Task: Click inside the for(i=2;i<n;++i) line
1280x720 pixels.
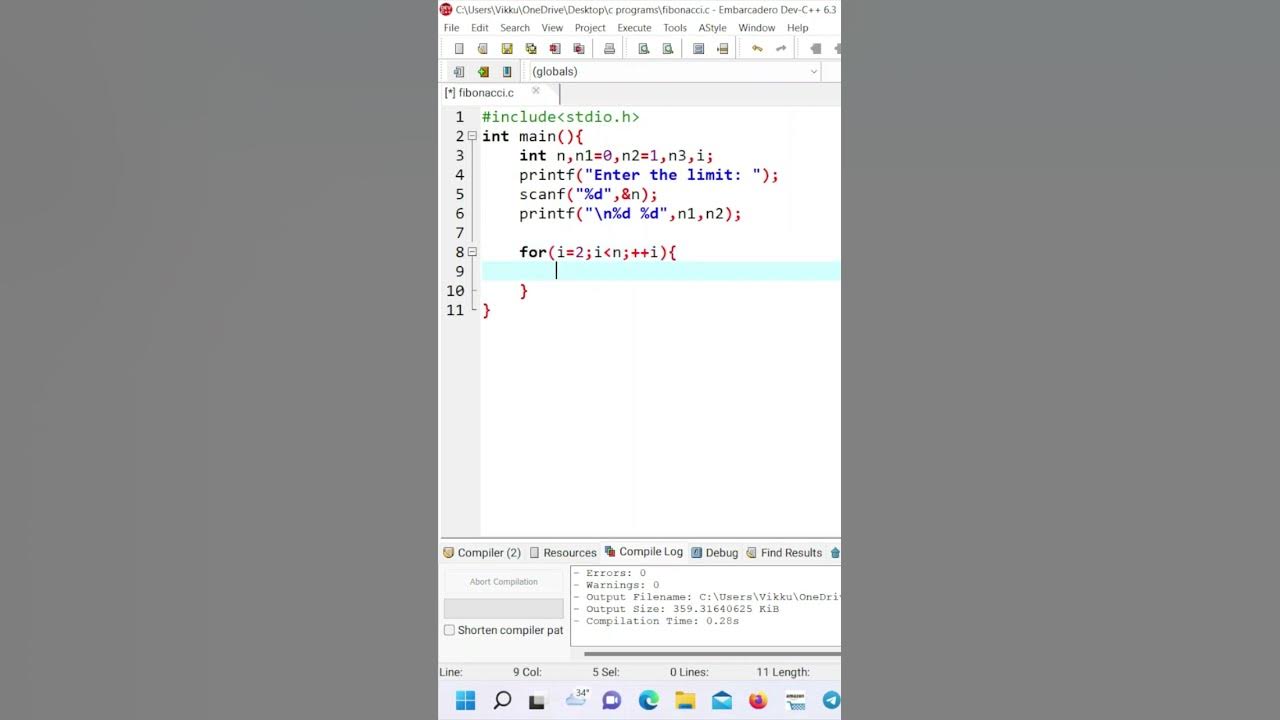Action: click(x=598, y=252)
